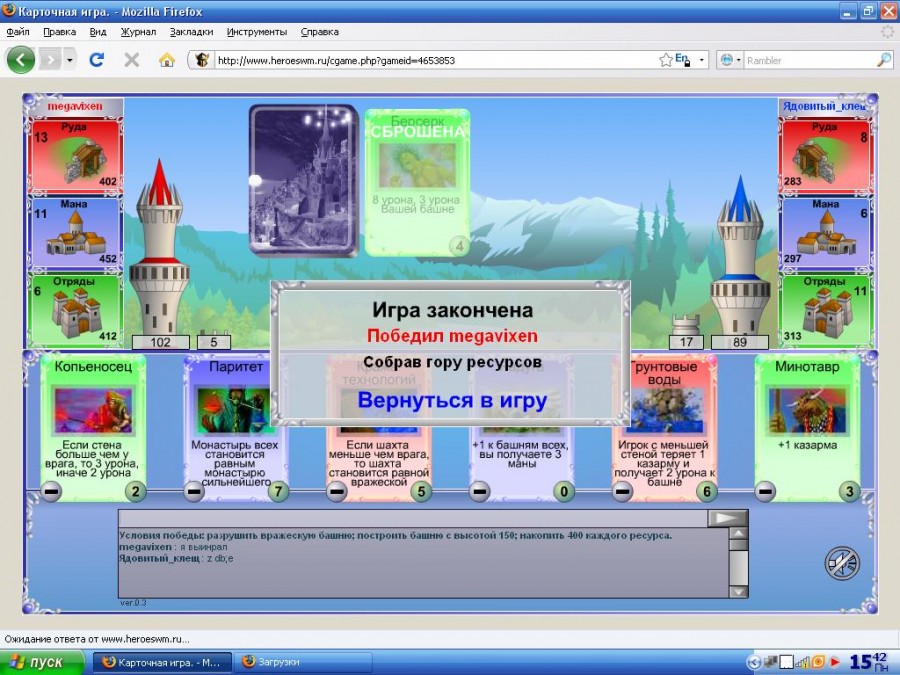
Task: Open the Инструменты menu
Action: pos(257,32)
